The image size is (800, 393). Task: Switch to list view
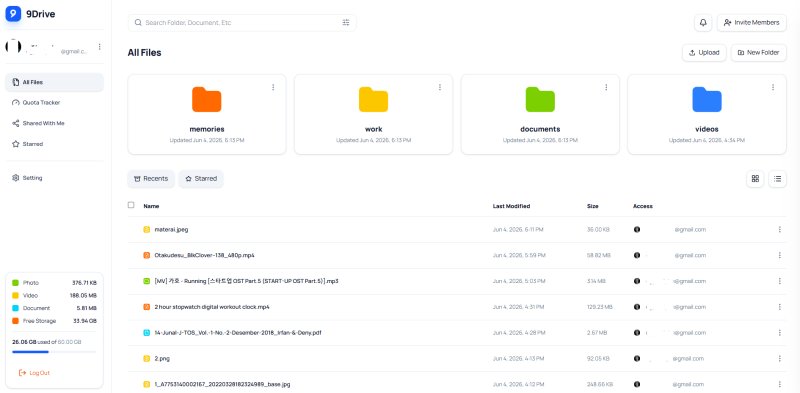[778, 179]
